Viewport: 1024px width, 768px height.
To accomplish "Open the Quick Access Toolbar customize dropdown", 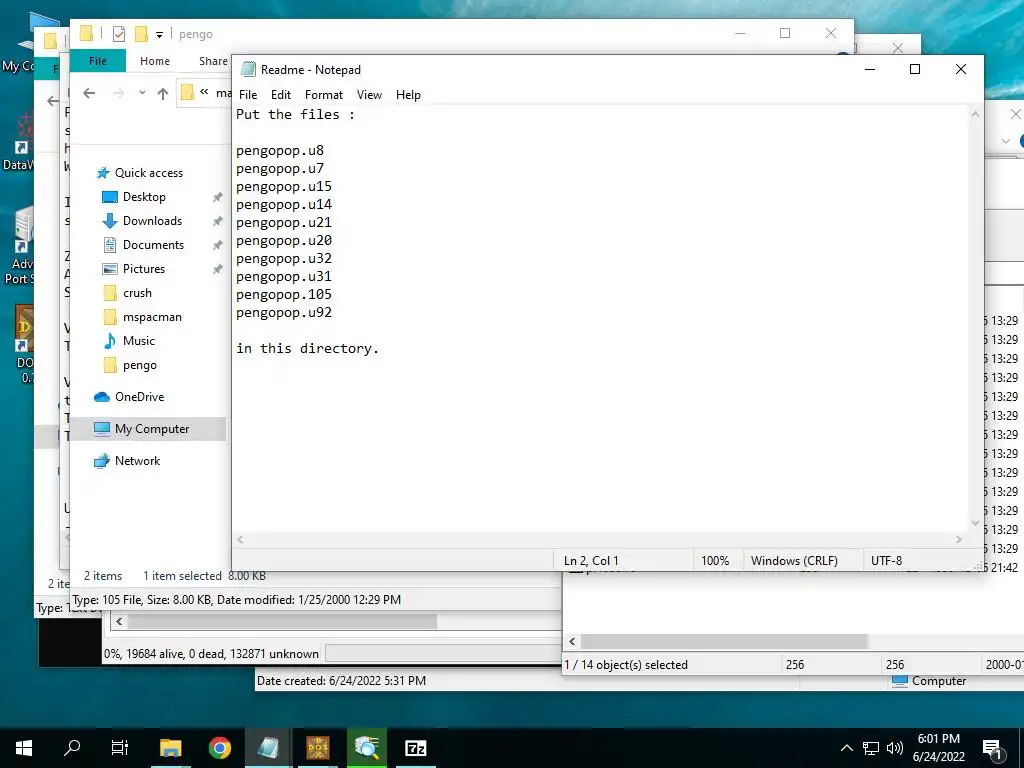I will tap(159, 35).
